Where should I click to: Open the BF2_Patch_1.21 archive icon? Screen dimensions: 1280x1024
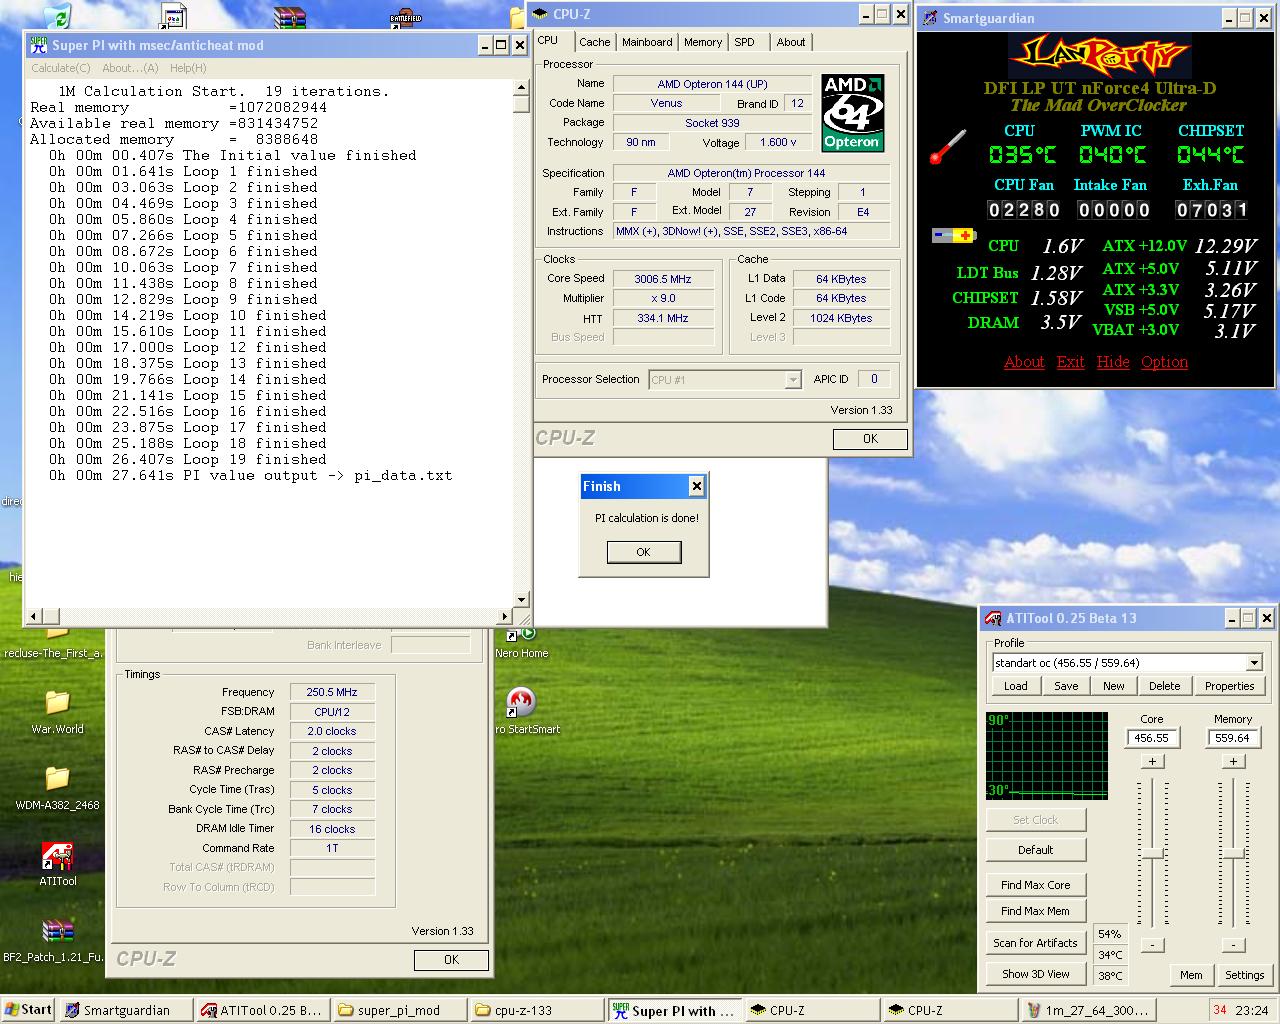click(x=57, y=932)
